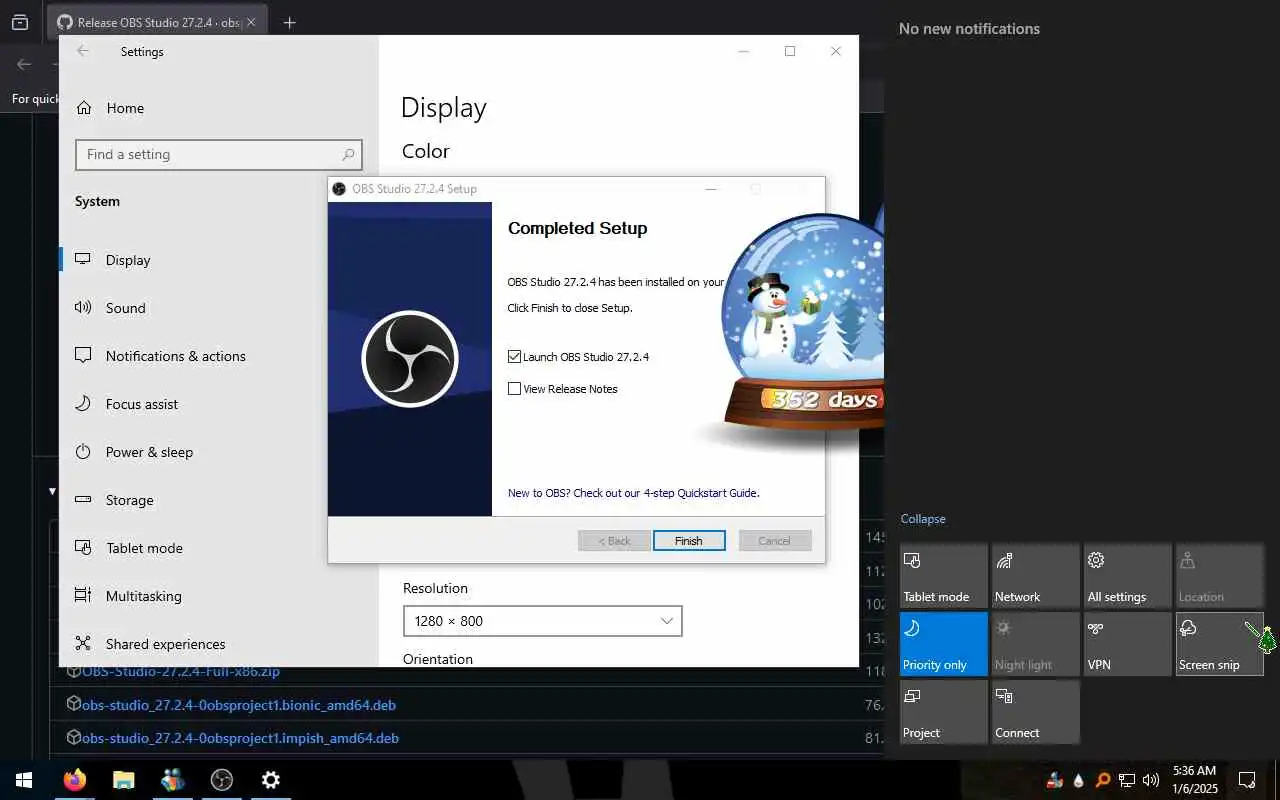Toggle the Tablet mode quick action tile
Viewport: 1280px width, 800px height.
[943, 576]
